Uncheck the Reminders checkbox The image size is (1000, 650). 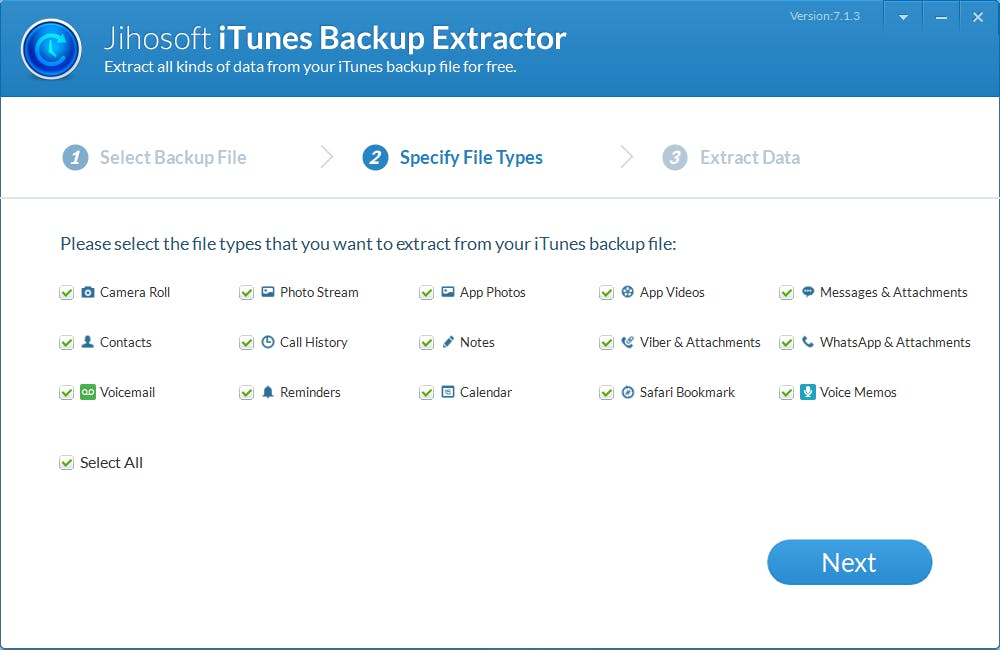pos(246,392)
